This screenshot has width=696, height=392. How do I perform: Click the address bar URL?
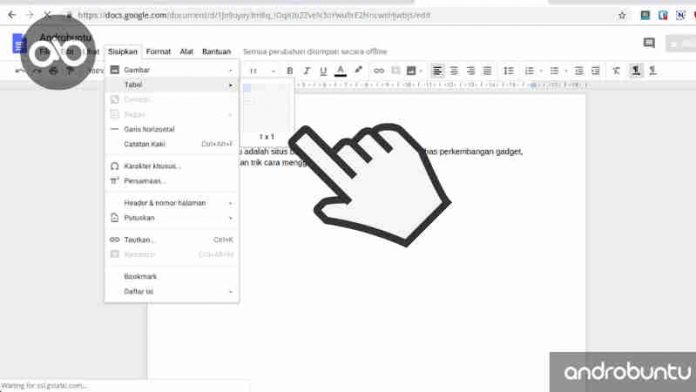click(x=254, y=16)
